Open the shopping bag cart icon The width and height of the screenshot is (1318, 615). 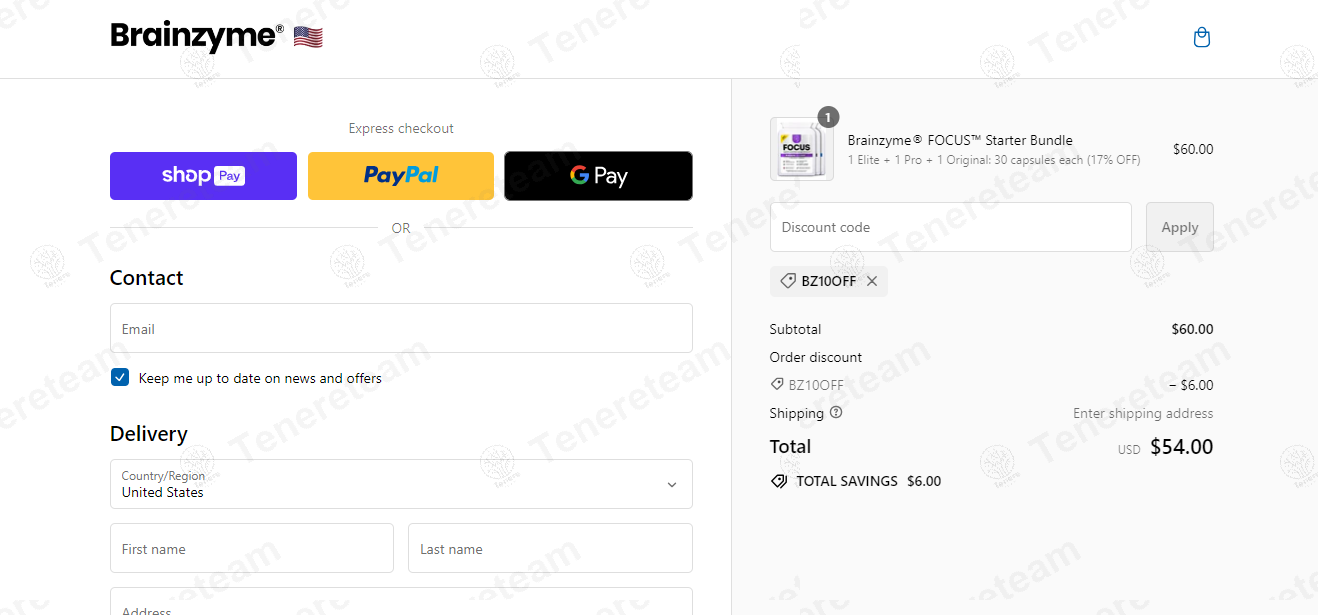pos(1202,38)
